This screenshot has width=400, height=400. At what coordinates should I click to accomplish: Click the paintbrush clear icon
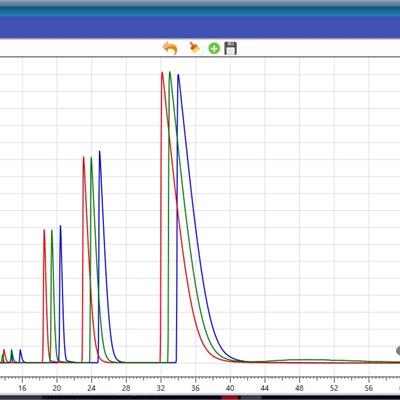tap(194, 48)
